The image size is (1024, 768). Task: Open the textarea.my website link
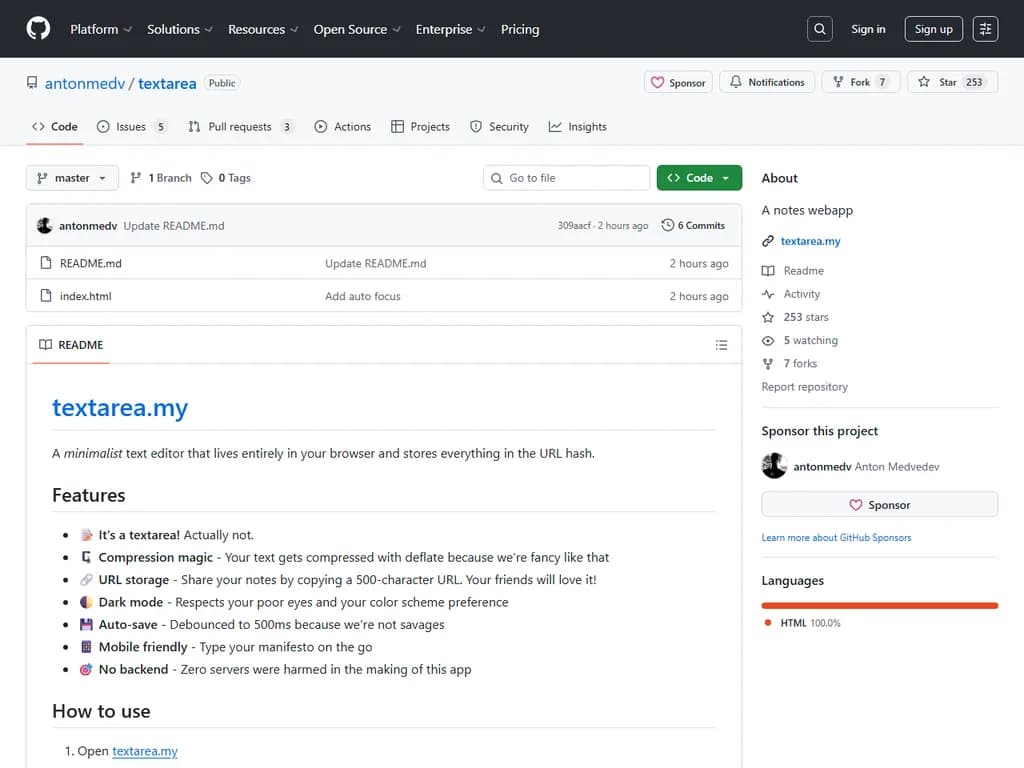[808, 241]
